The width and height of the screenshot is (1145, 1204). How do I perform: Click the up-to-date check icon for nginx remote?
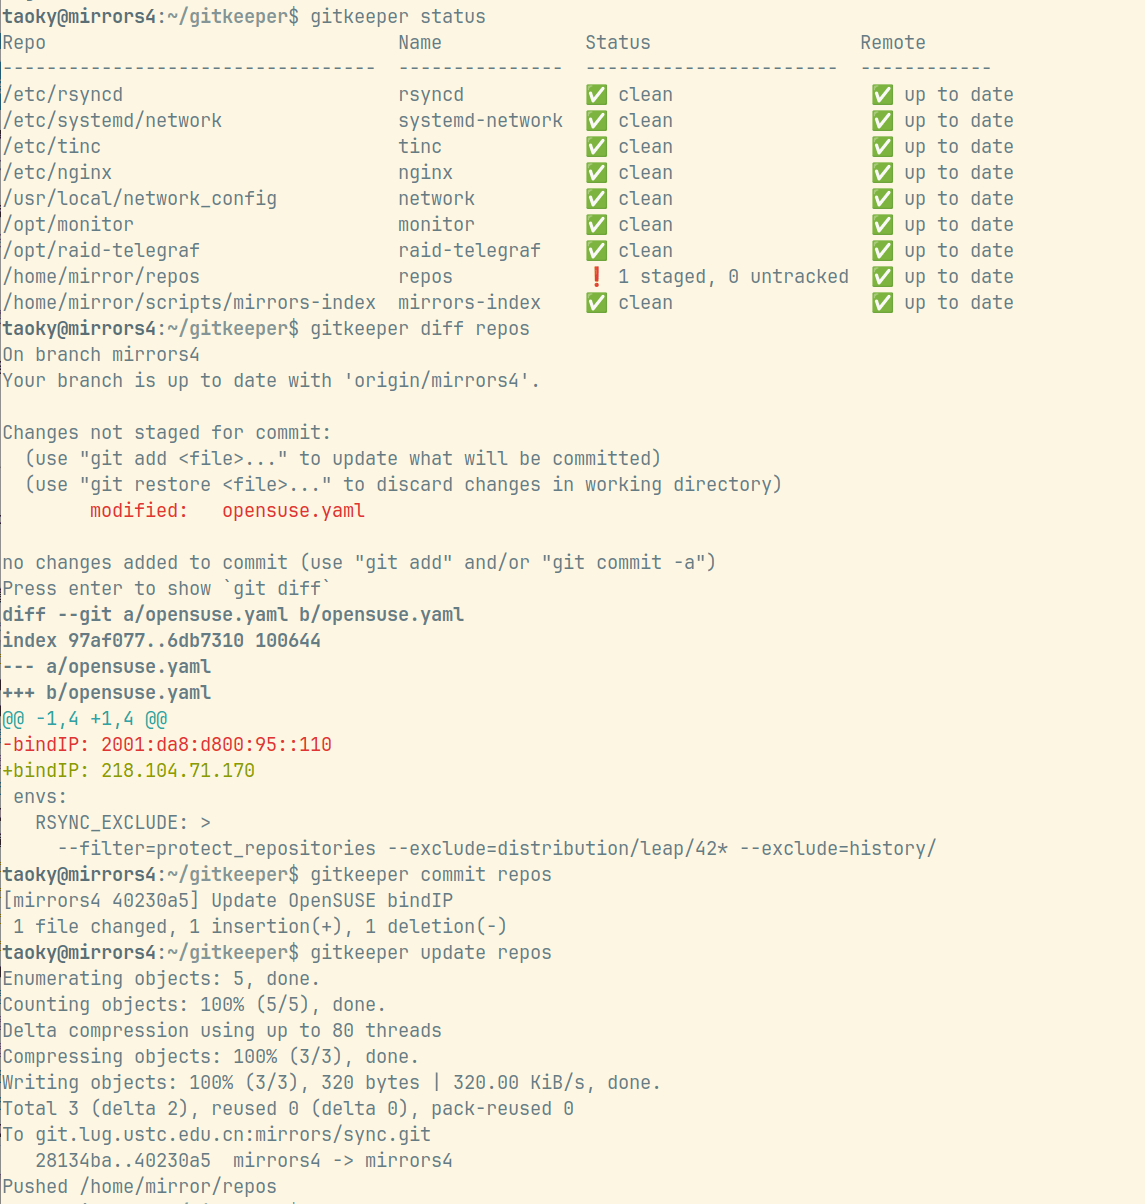click(x=882, y=172)
